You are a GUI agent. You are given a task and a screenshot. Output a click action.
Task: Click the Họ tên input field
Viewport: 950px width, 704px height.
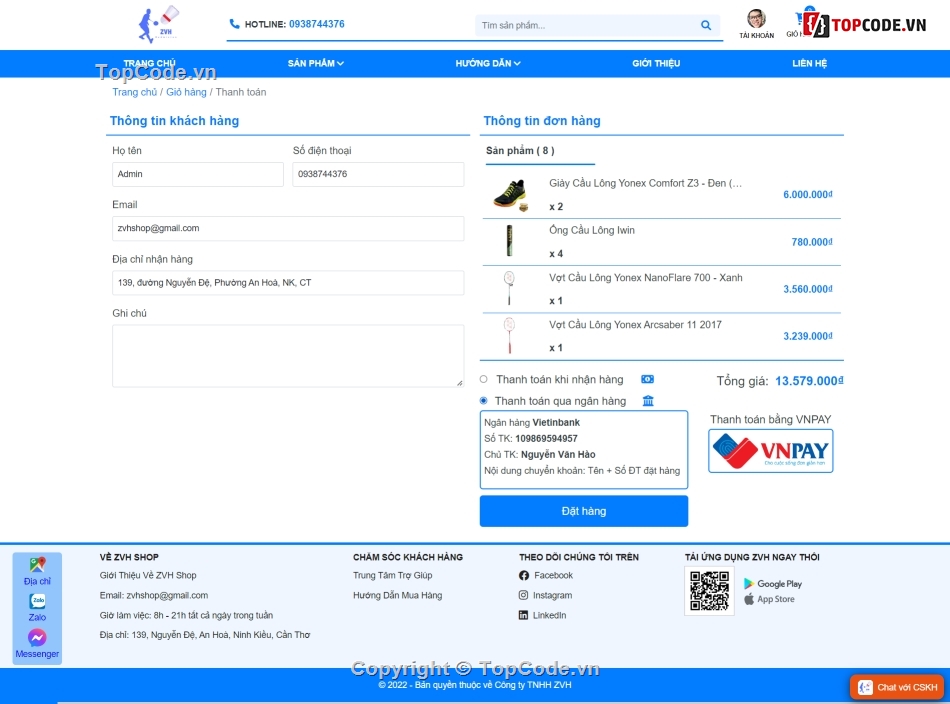pyautogui.click(x=198, y=174)
